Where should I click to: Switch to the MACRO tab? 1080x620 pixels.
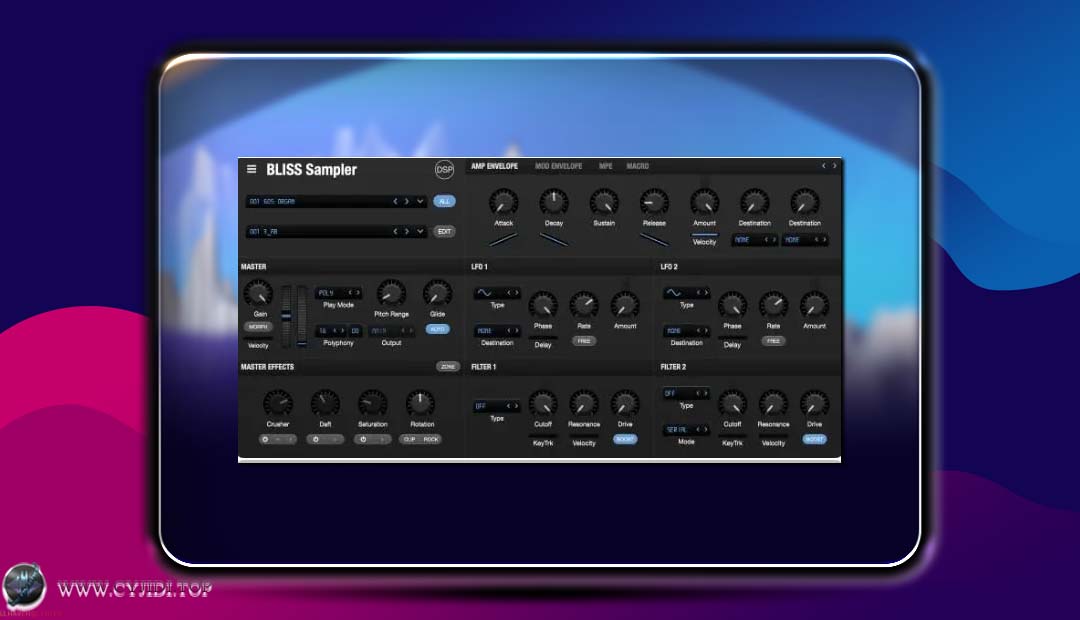click(x=637, y=166)
